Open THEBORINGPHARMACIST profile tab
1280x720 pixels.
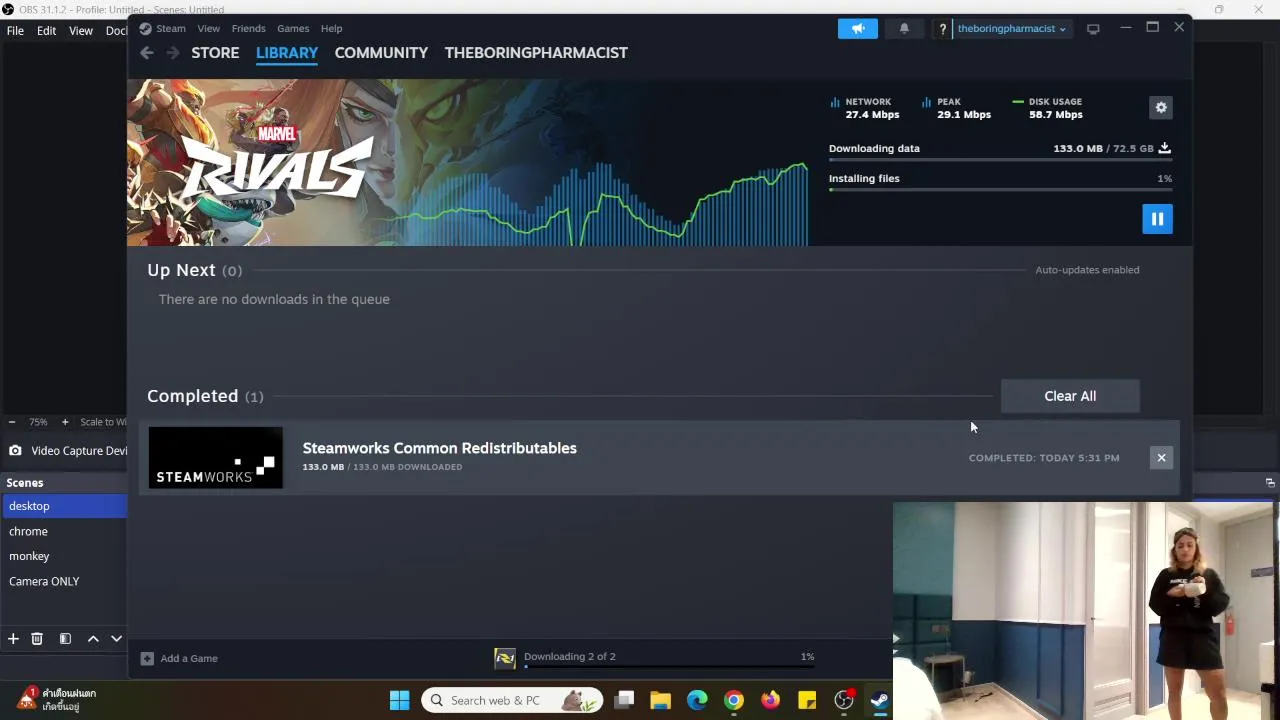[536, 53]
